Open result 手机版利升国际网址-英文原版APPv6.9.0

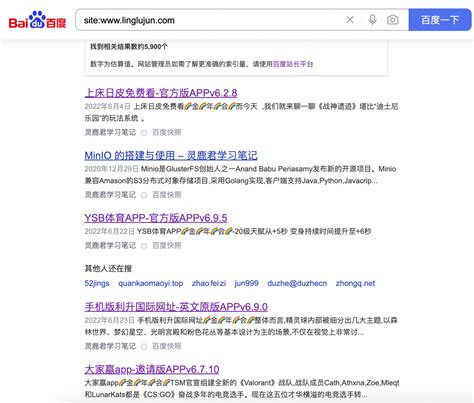click(176, 307)
